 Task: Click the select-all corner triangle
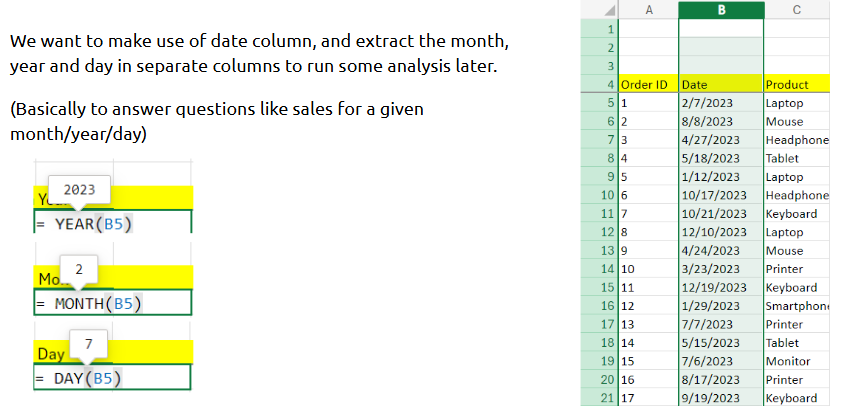click(608, 11)
